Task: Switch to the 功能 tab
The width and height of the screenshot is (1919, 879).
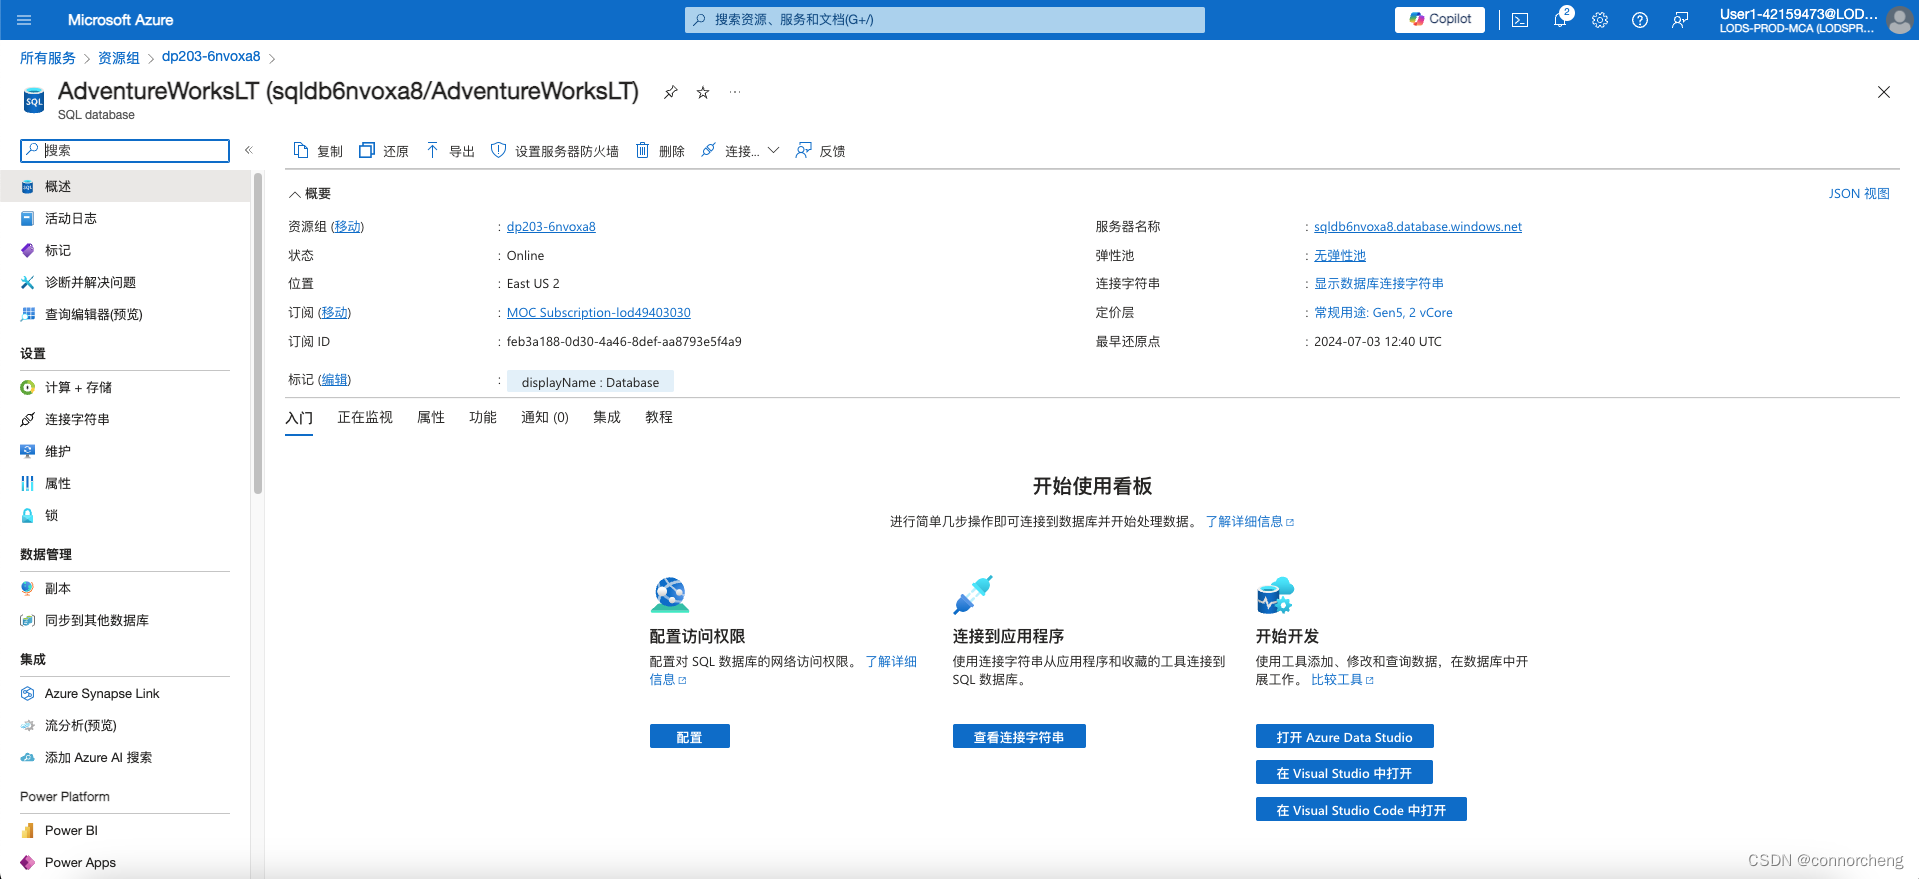Action: pyautogui.click(x=483, y=418)
